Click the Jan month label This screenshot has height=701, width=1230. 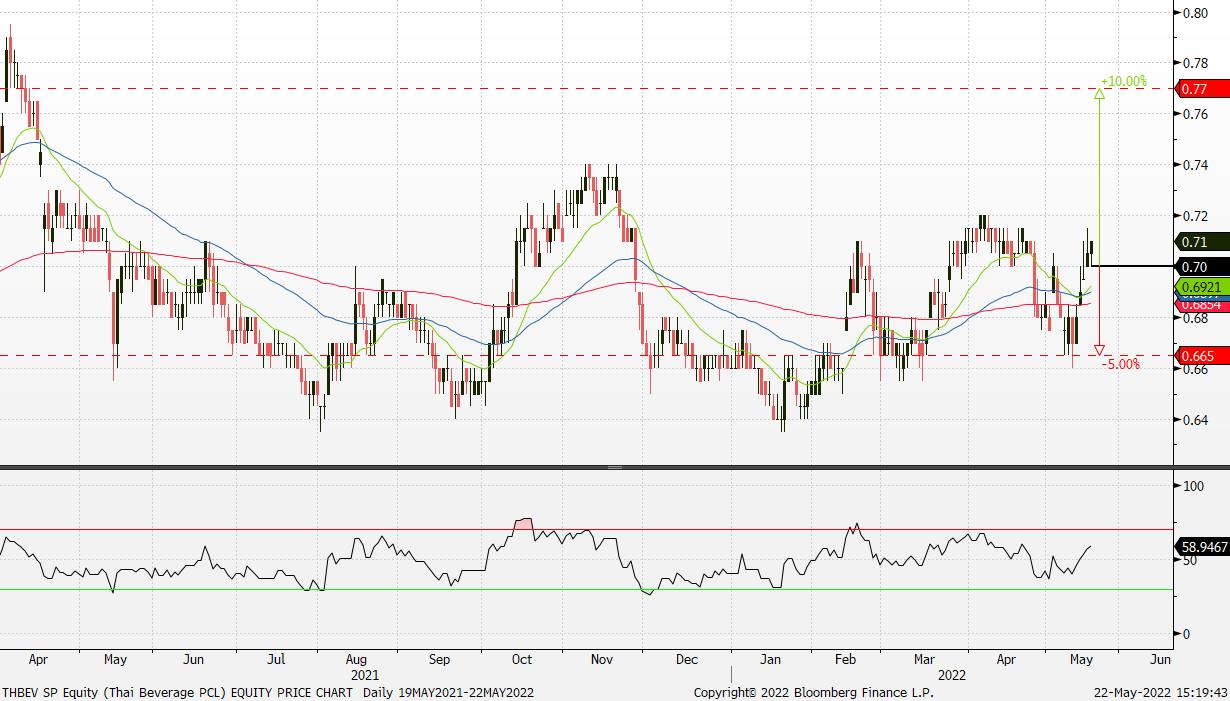tap(770, 660)
